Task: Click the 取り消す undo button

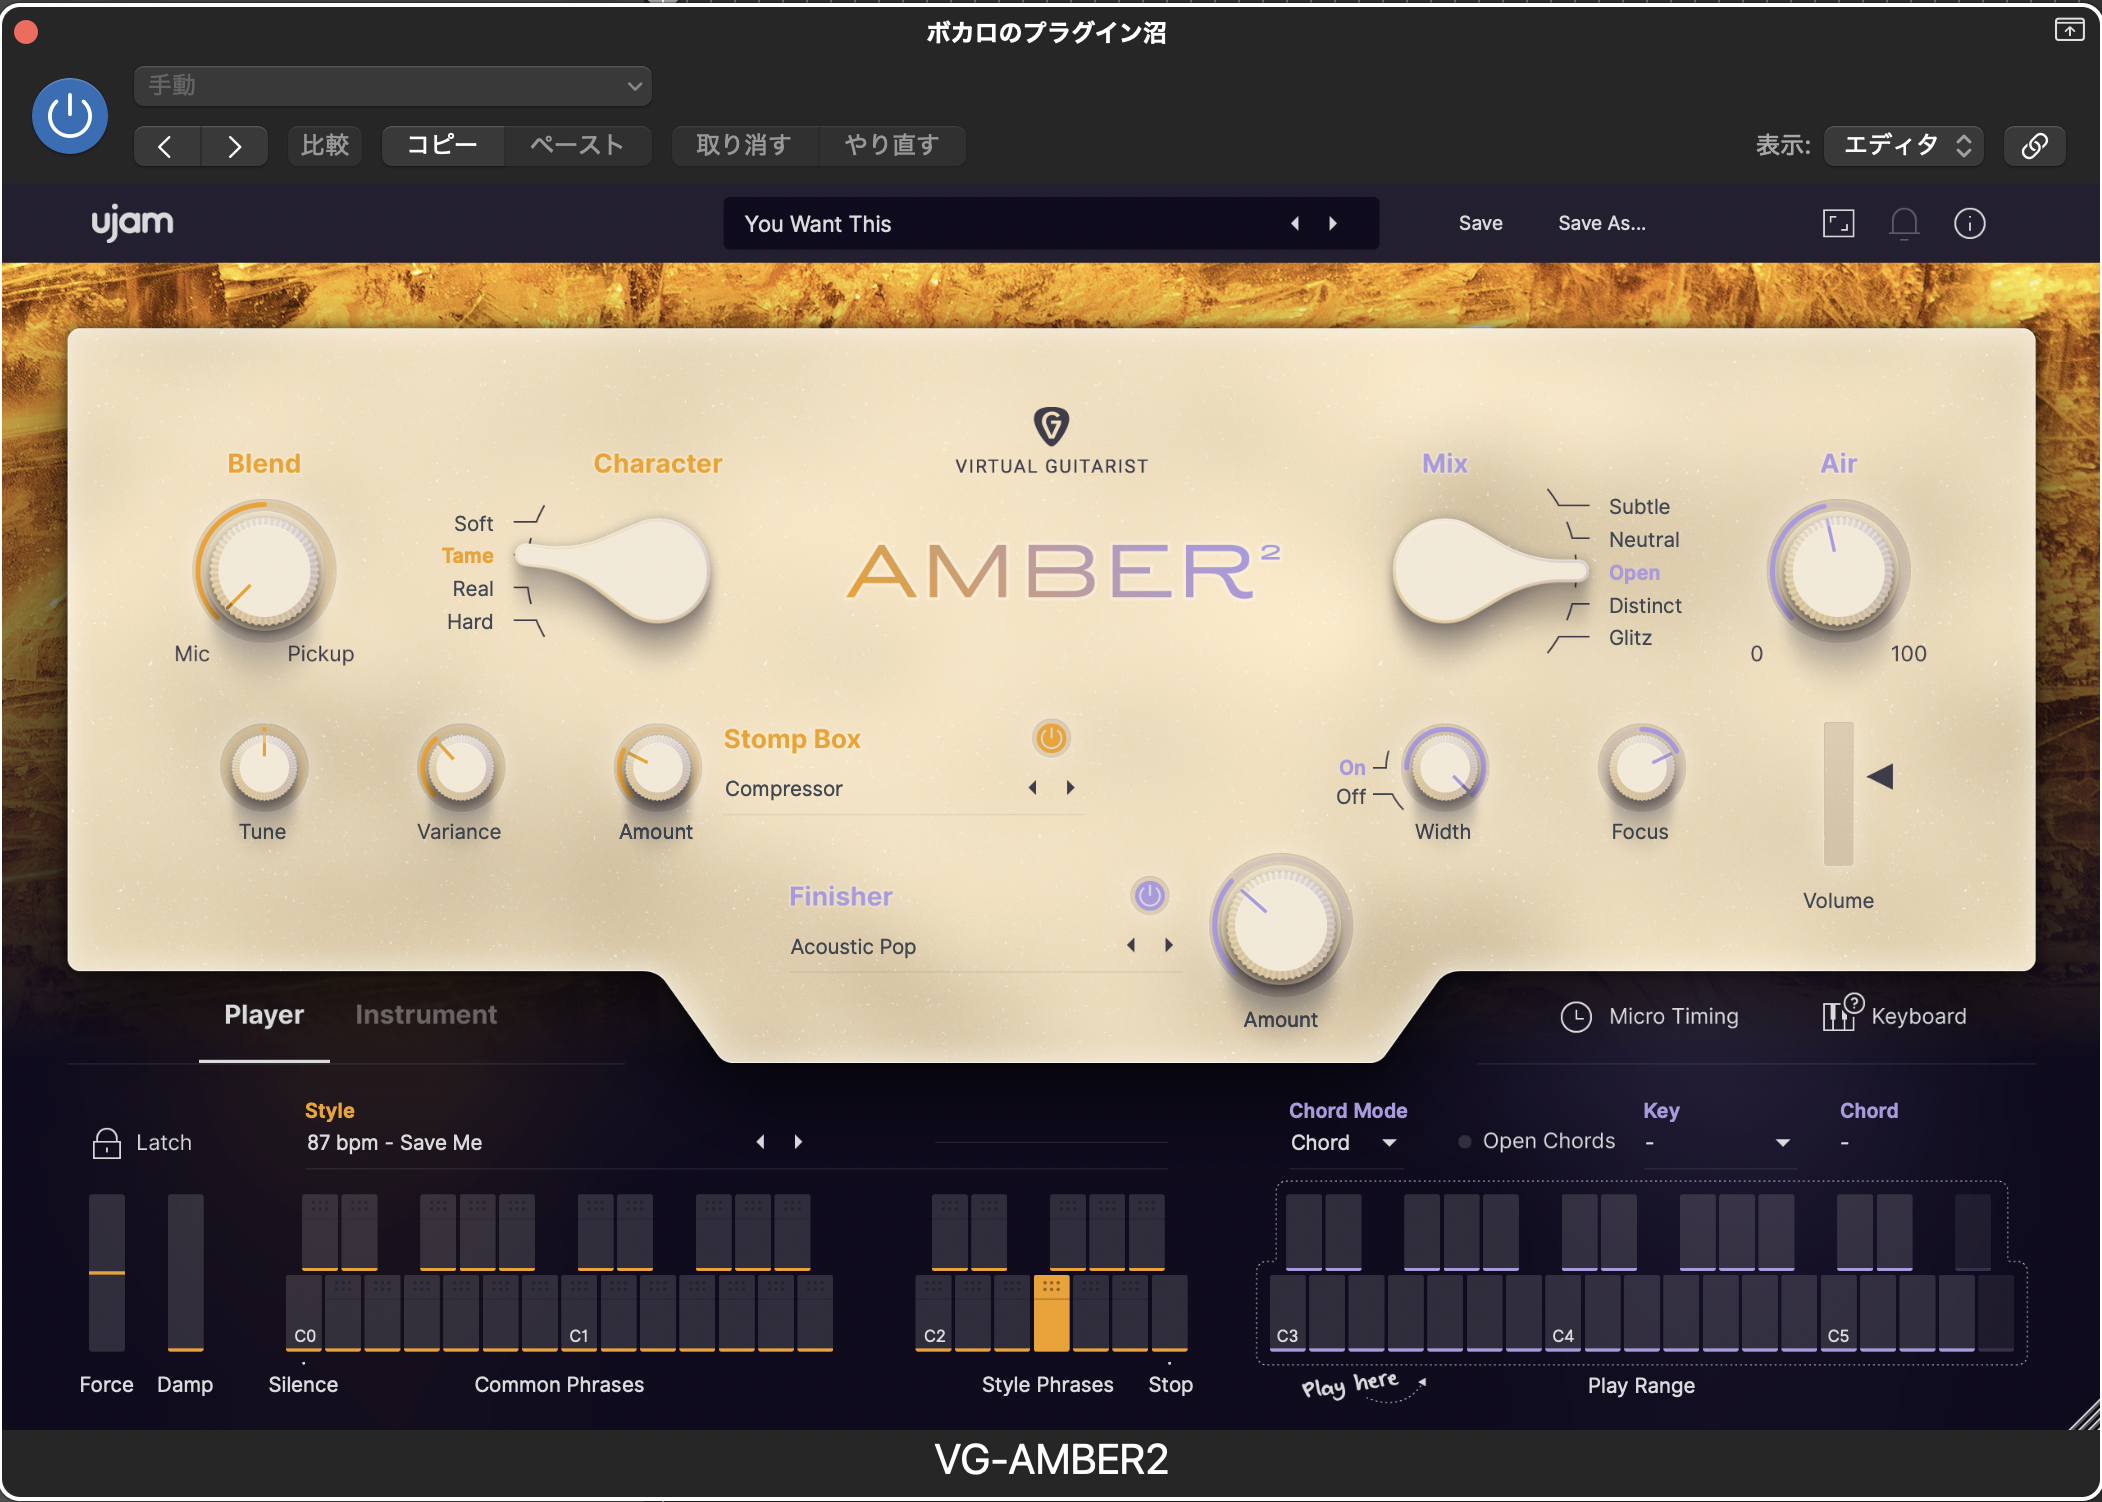Action: pos(744,146)
